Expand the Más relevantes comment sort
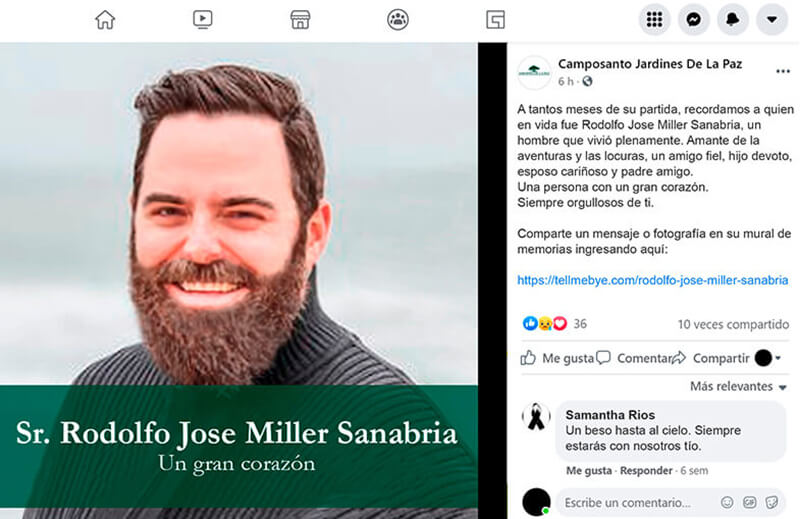 click(738, 386)
